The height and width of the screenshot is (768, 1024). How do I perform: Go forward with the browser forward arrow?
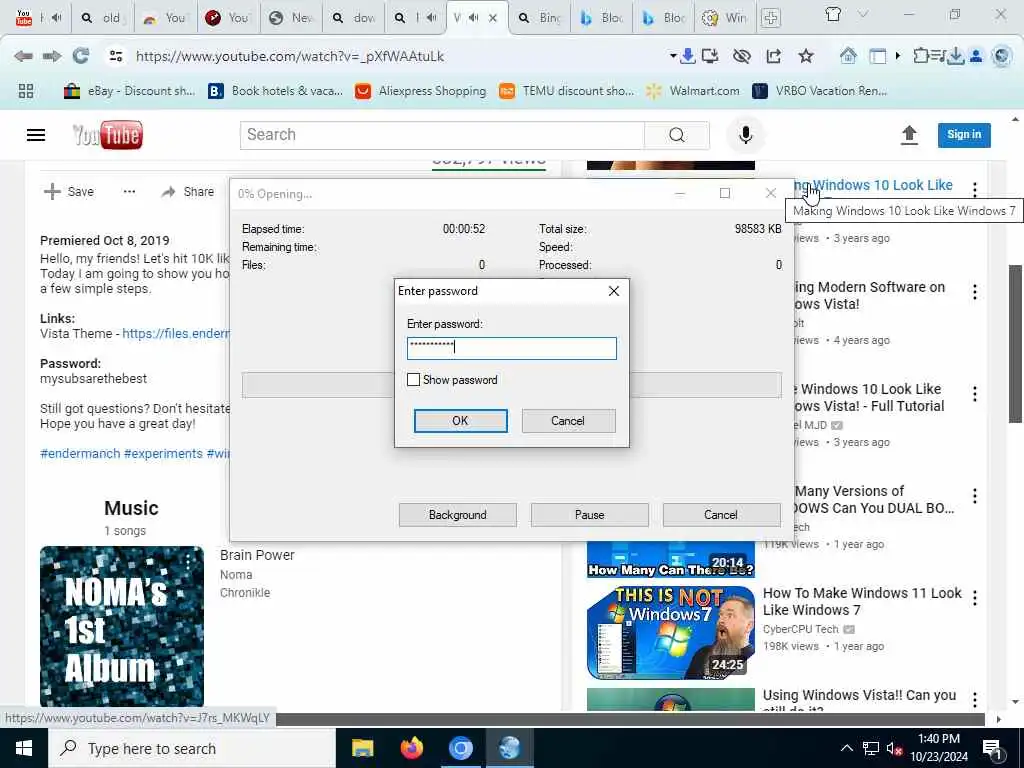pyautogui.click(x=52, y=56)
